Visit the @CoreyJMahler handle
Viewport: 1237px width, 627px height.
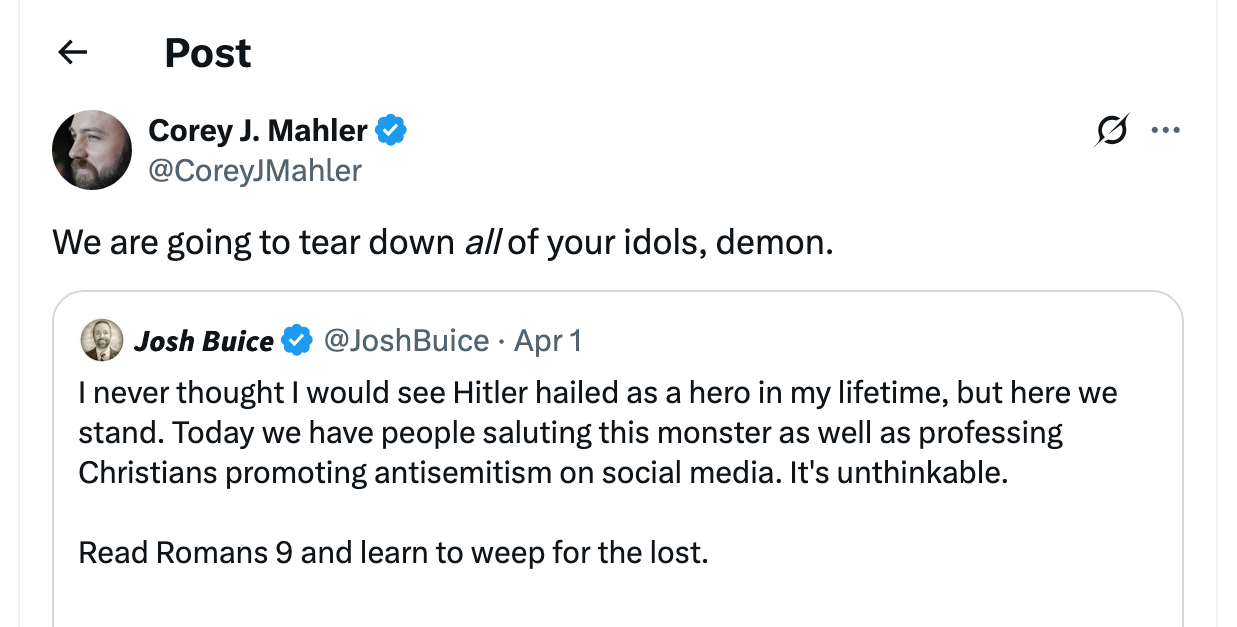coord(254,170)
